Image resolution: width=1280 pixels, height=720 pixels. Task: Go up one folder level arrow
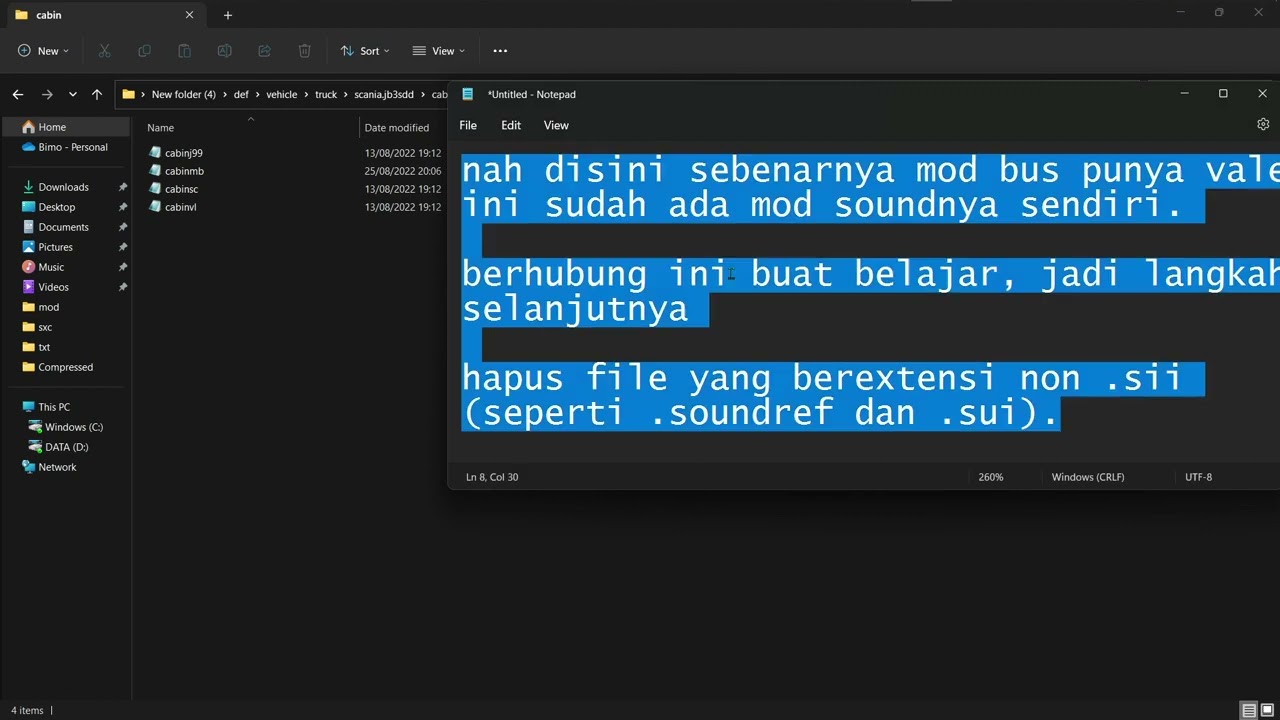click(97, 94)
